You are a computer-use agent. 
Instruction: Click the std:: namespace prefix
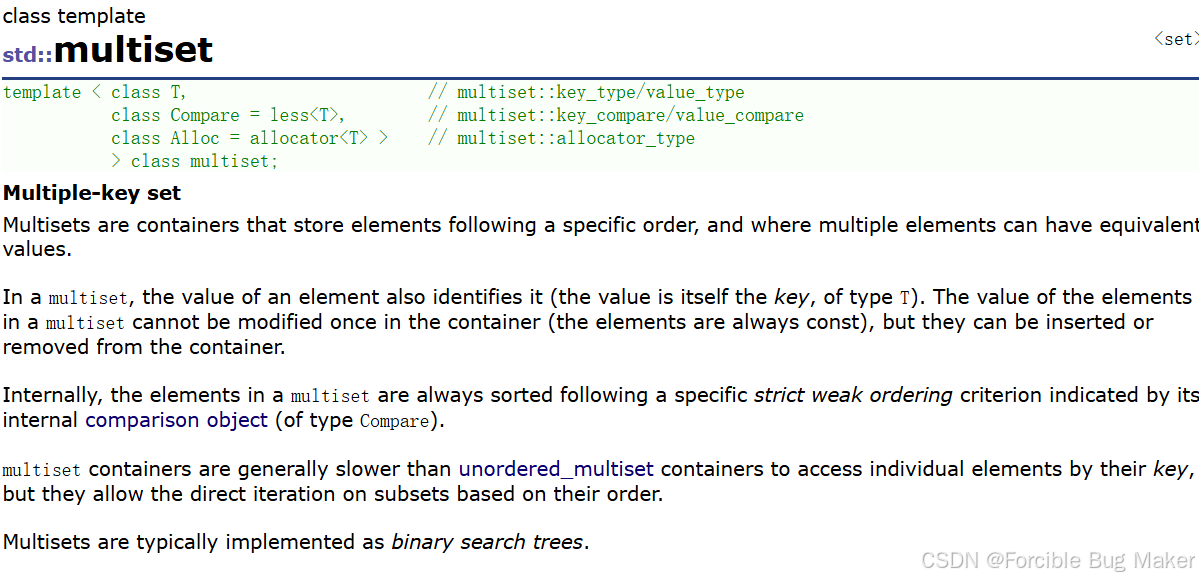(x=28, y=55)
